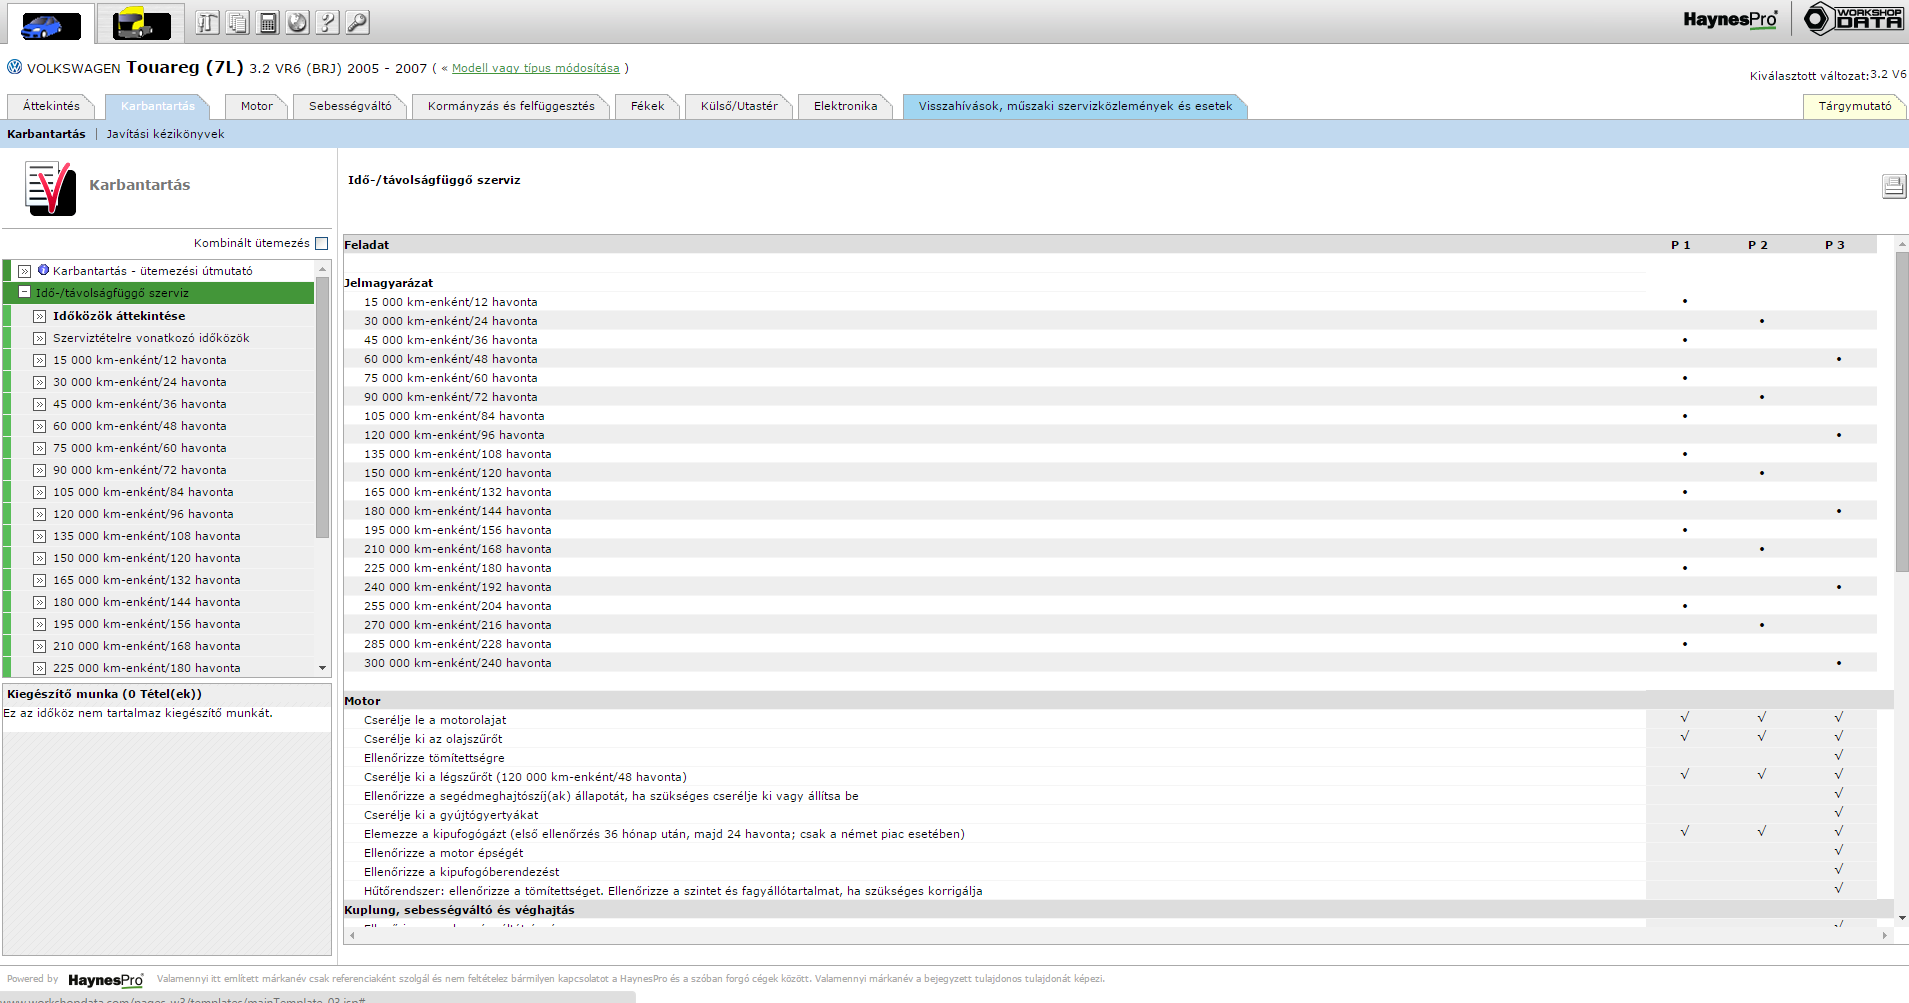Image resolution: width=1909 pixels, height=1003 pixels.
Task: Open the Javítási kézikönyvek link
Action: [165, 134]
